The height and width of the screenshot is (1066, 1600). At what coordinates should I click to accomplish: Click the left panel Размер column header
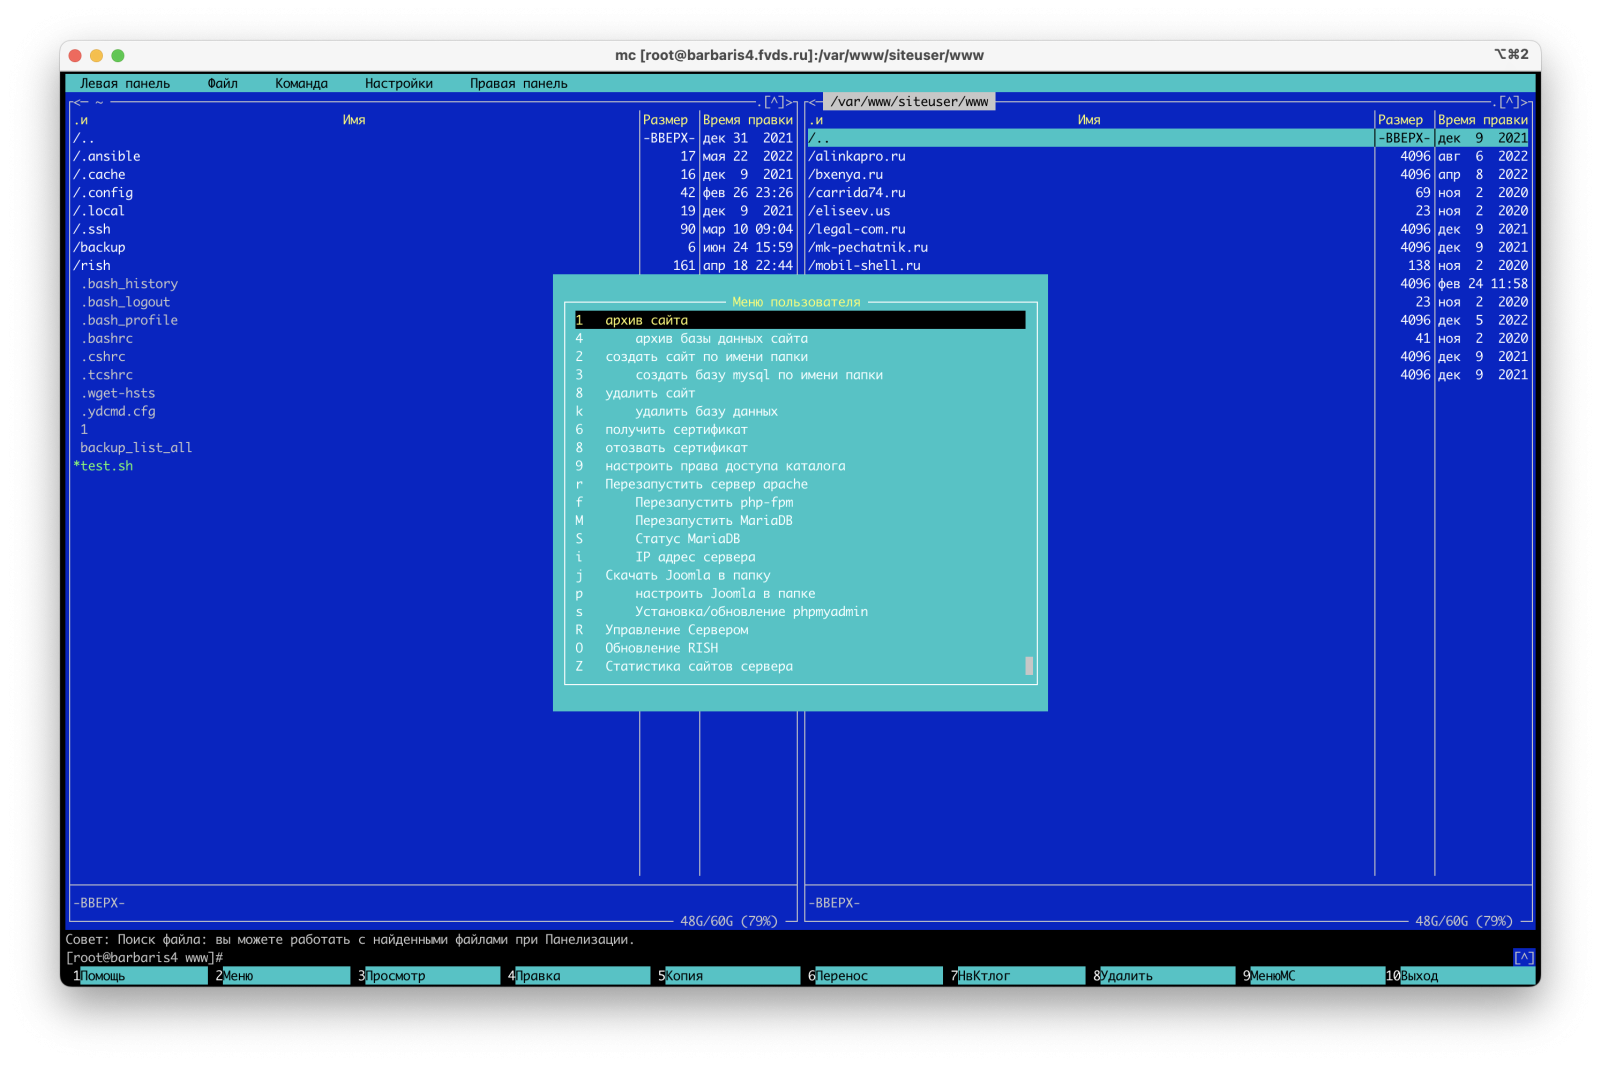coord(665,120)
